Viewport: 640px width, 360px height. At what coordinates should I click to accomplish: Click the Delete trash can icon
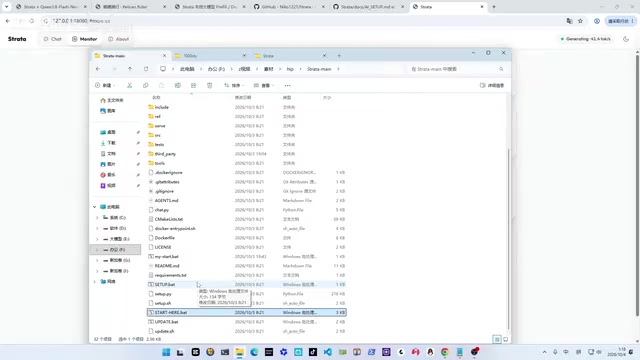[209, 85]
